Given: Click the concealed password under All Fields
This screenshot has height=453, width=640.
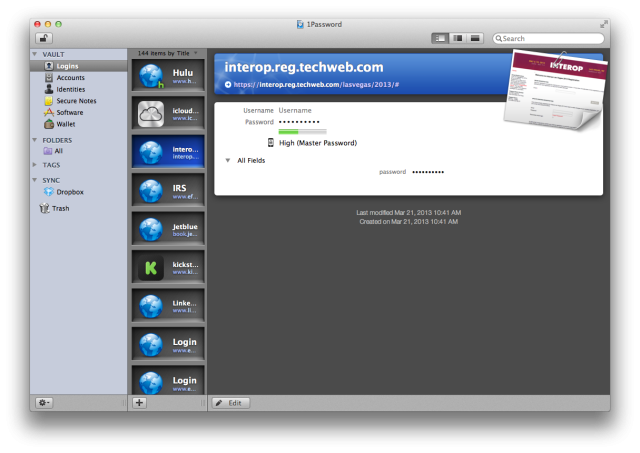Looking at the screenshot, I should [x=428, y=172].
